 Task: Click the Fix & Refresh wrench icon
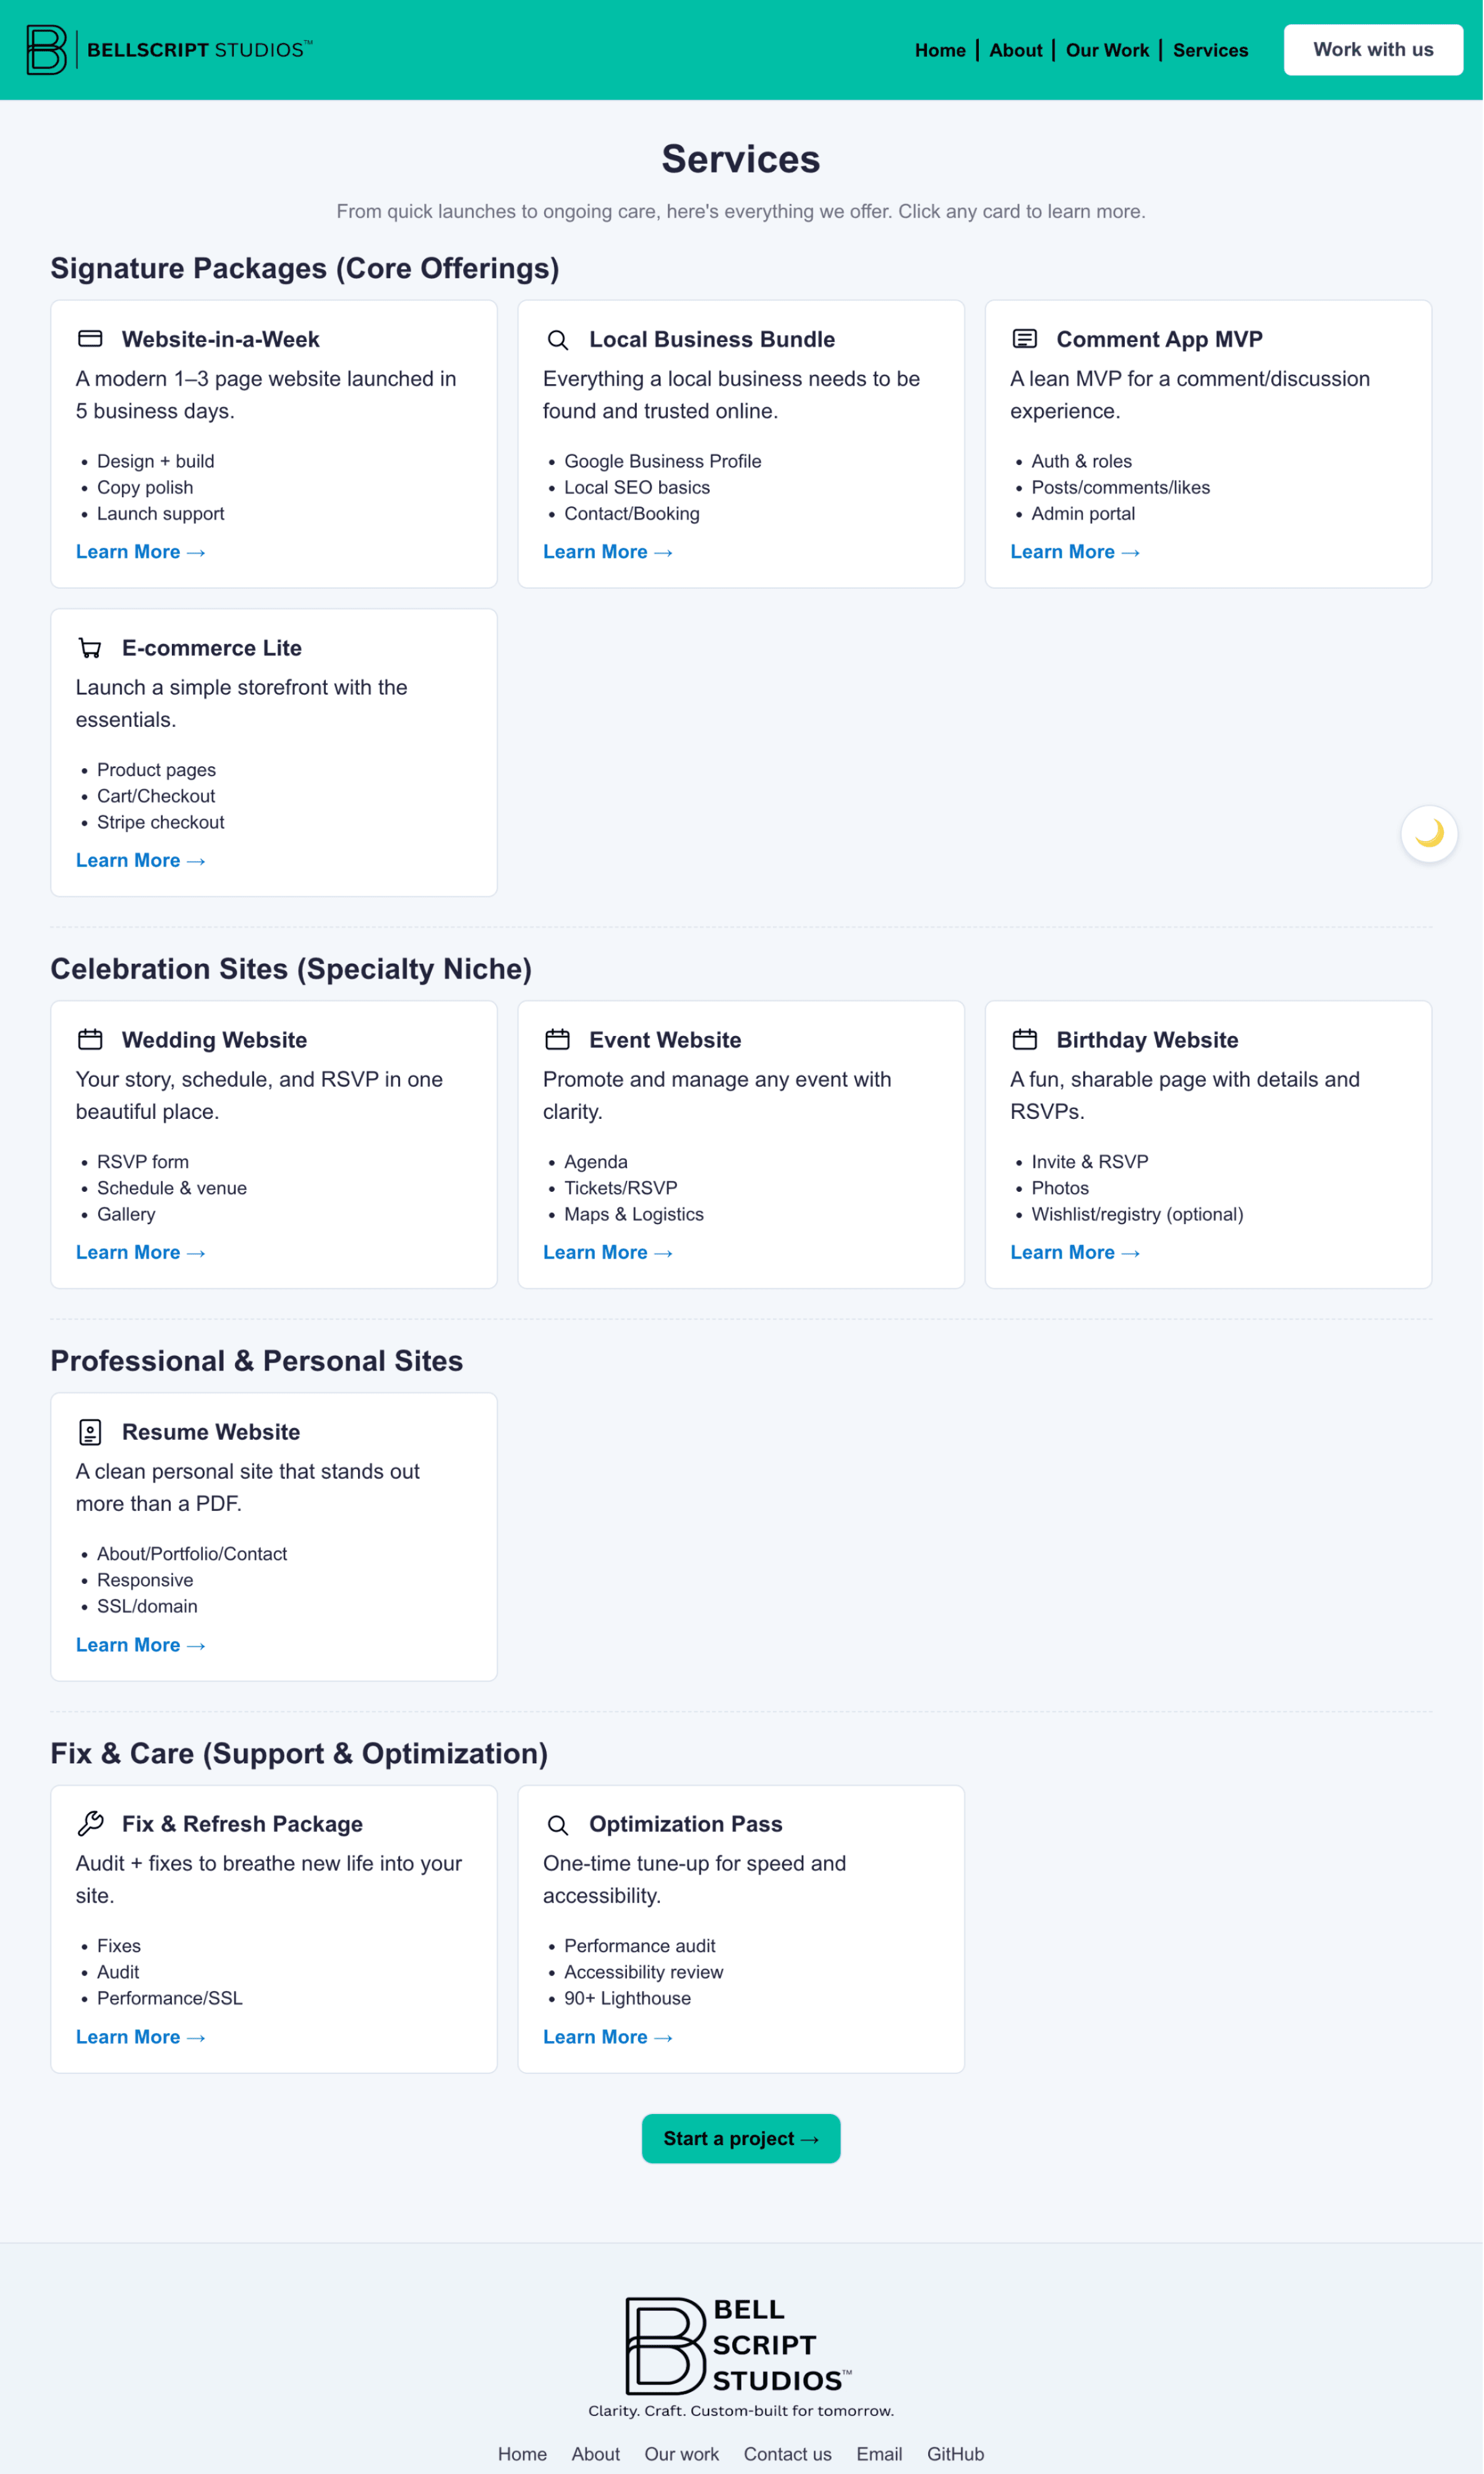point(90,1824)
